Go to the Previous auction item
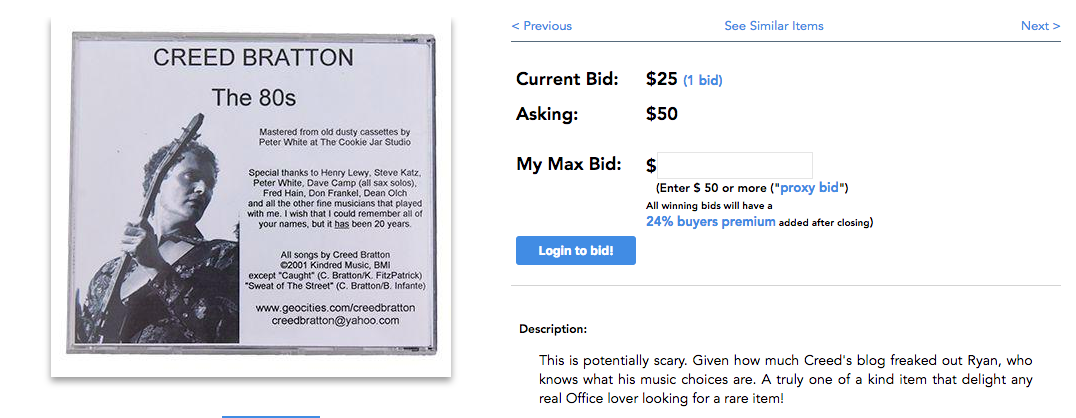The height and width of the screenshot is (418, 1076). coord(541,26)
